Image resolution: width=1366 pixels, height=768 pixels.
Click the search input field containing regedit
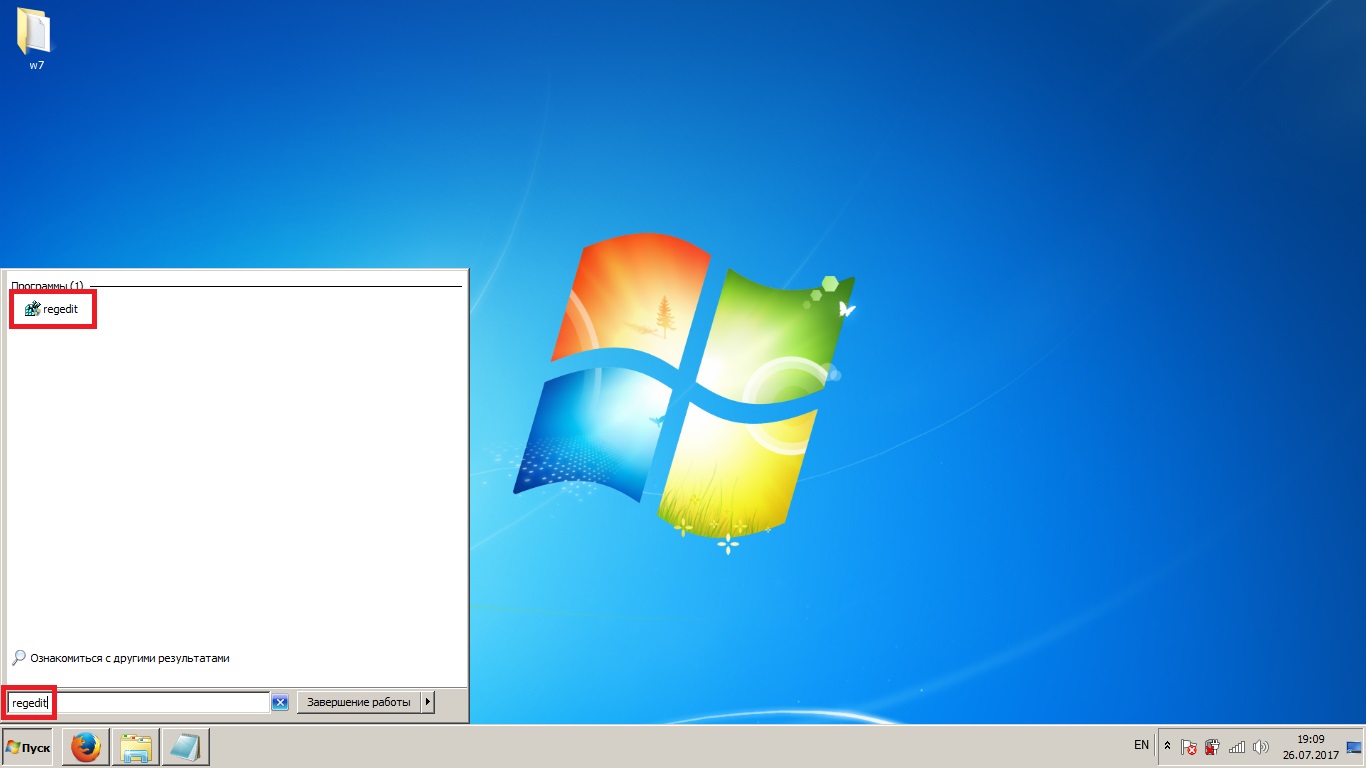(139, 703)
